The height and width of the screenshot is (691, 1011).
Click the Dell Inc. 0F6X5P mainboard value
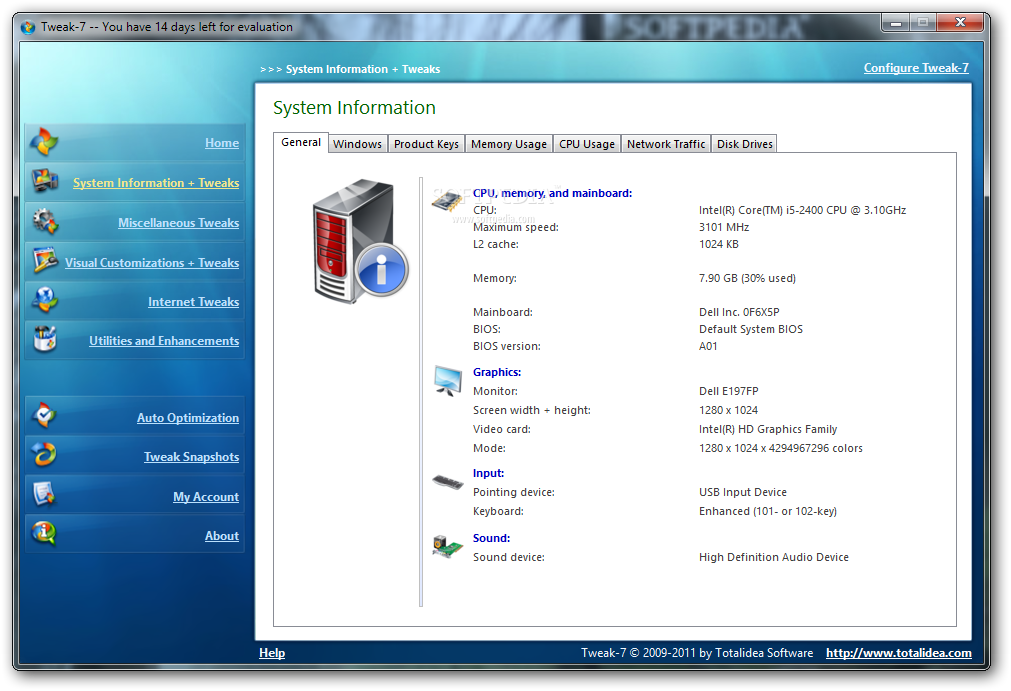739,312
